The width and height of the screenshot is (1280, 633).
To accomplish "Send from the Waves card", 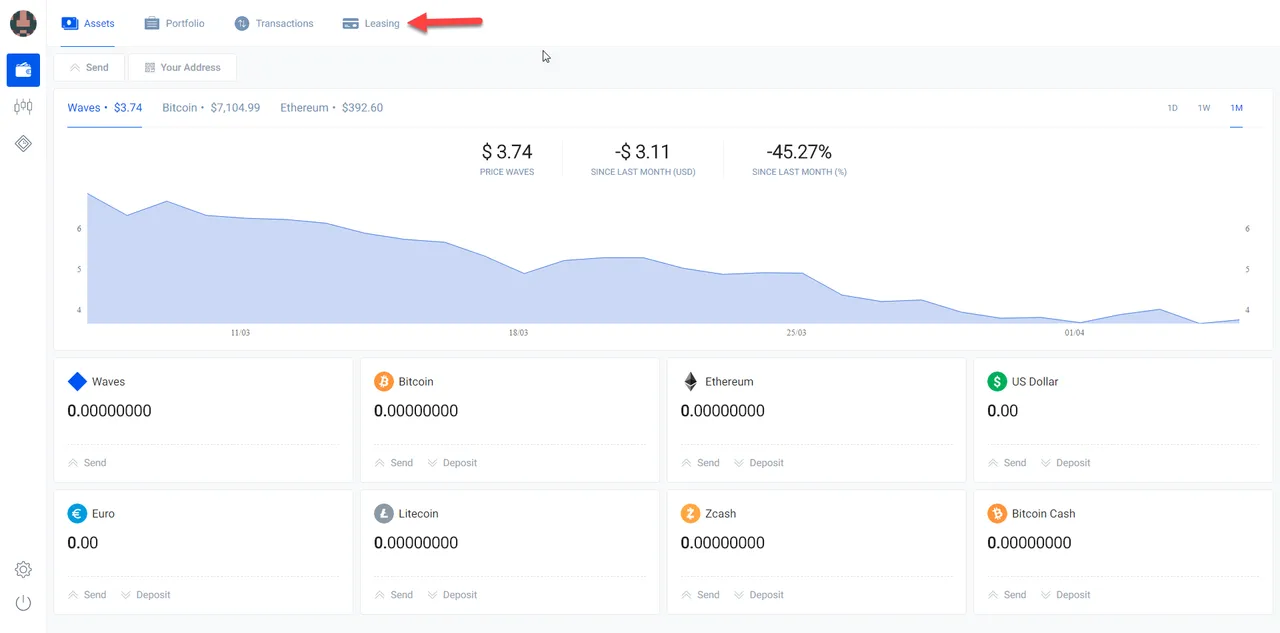I will [x=87, y=463].
